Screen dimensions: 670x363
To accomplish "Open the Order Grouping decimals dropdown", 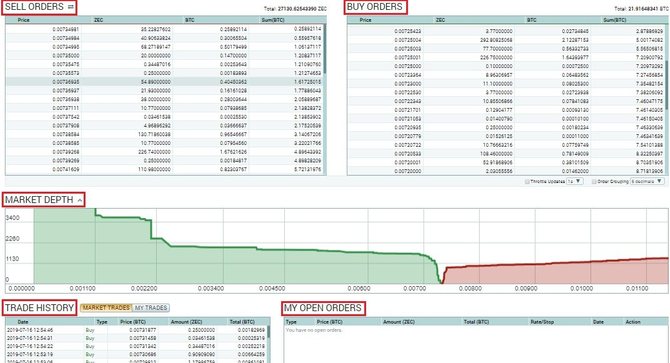I will 648,181.
